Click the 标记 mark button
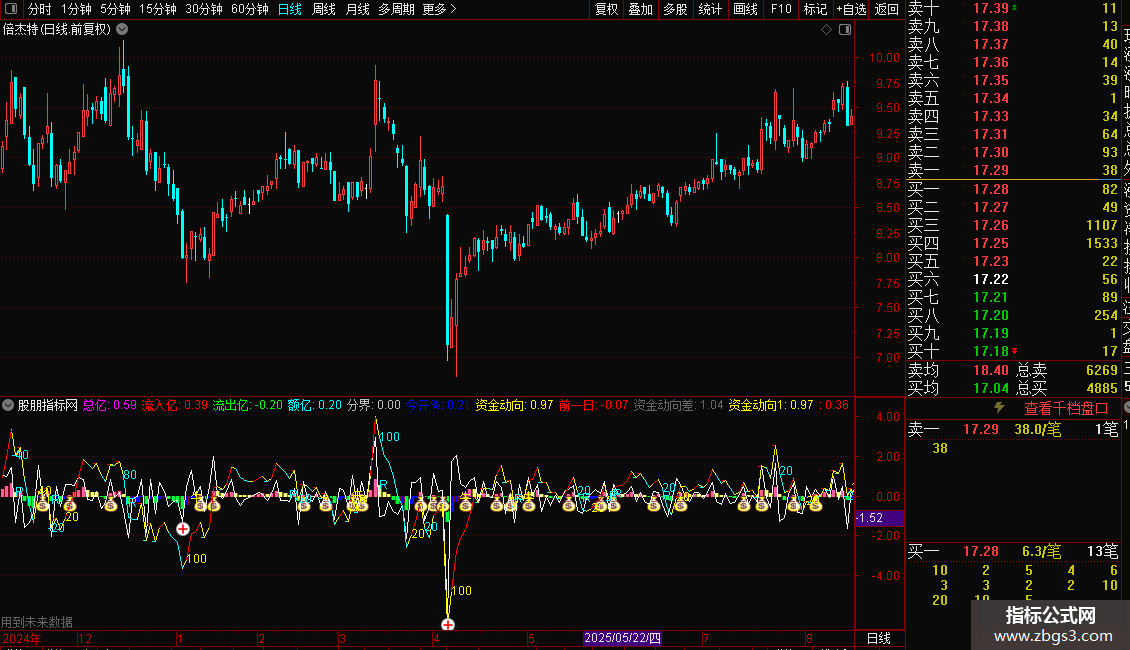Viewport: 1130px width, 650px height. [815, 9]
